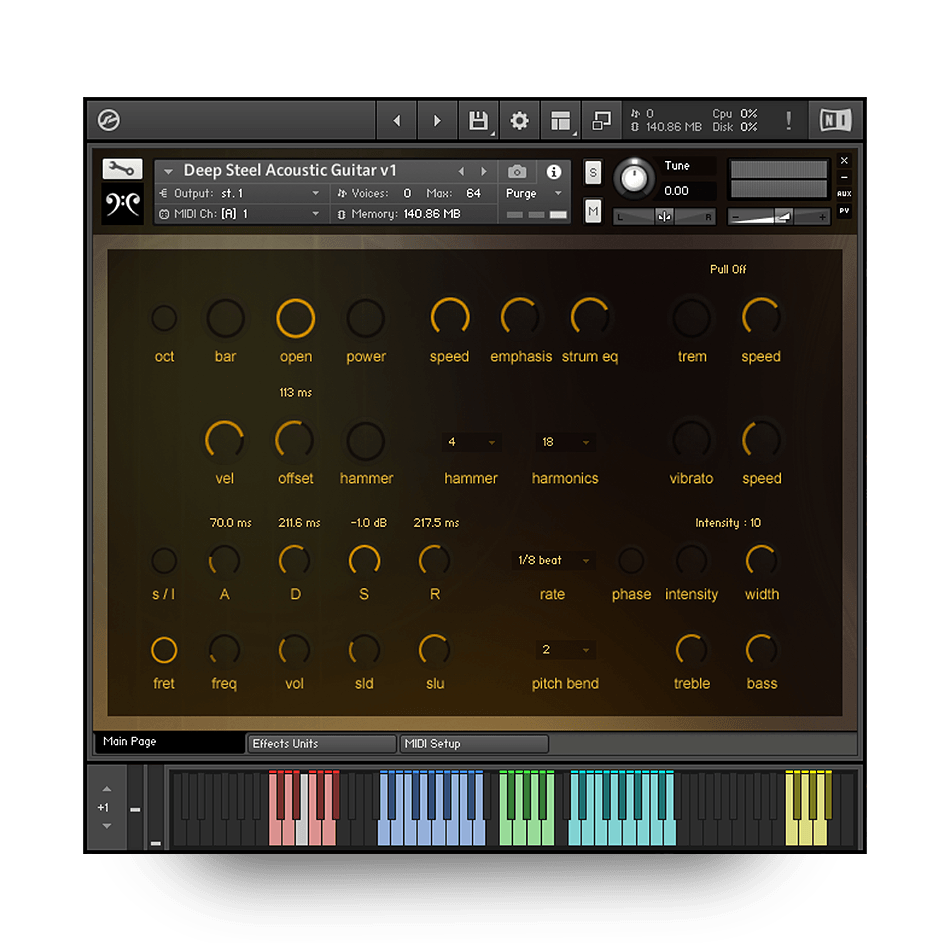Open the hammer value dropdown showing 4
950x950 pixels.
471,442
